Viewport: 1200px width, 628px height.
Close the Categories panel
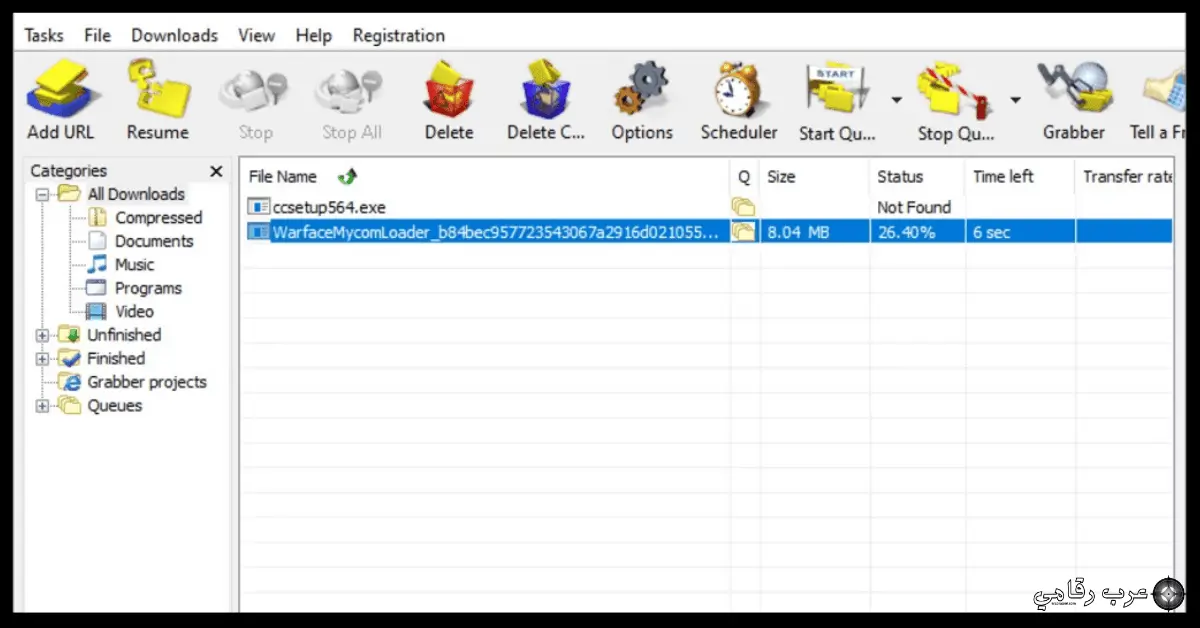216,172
